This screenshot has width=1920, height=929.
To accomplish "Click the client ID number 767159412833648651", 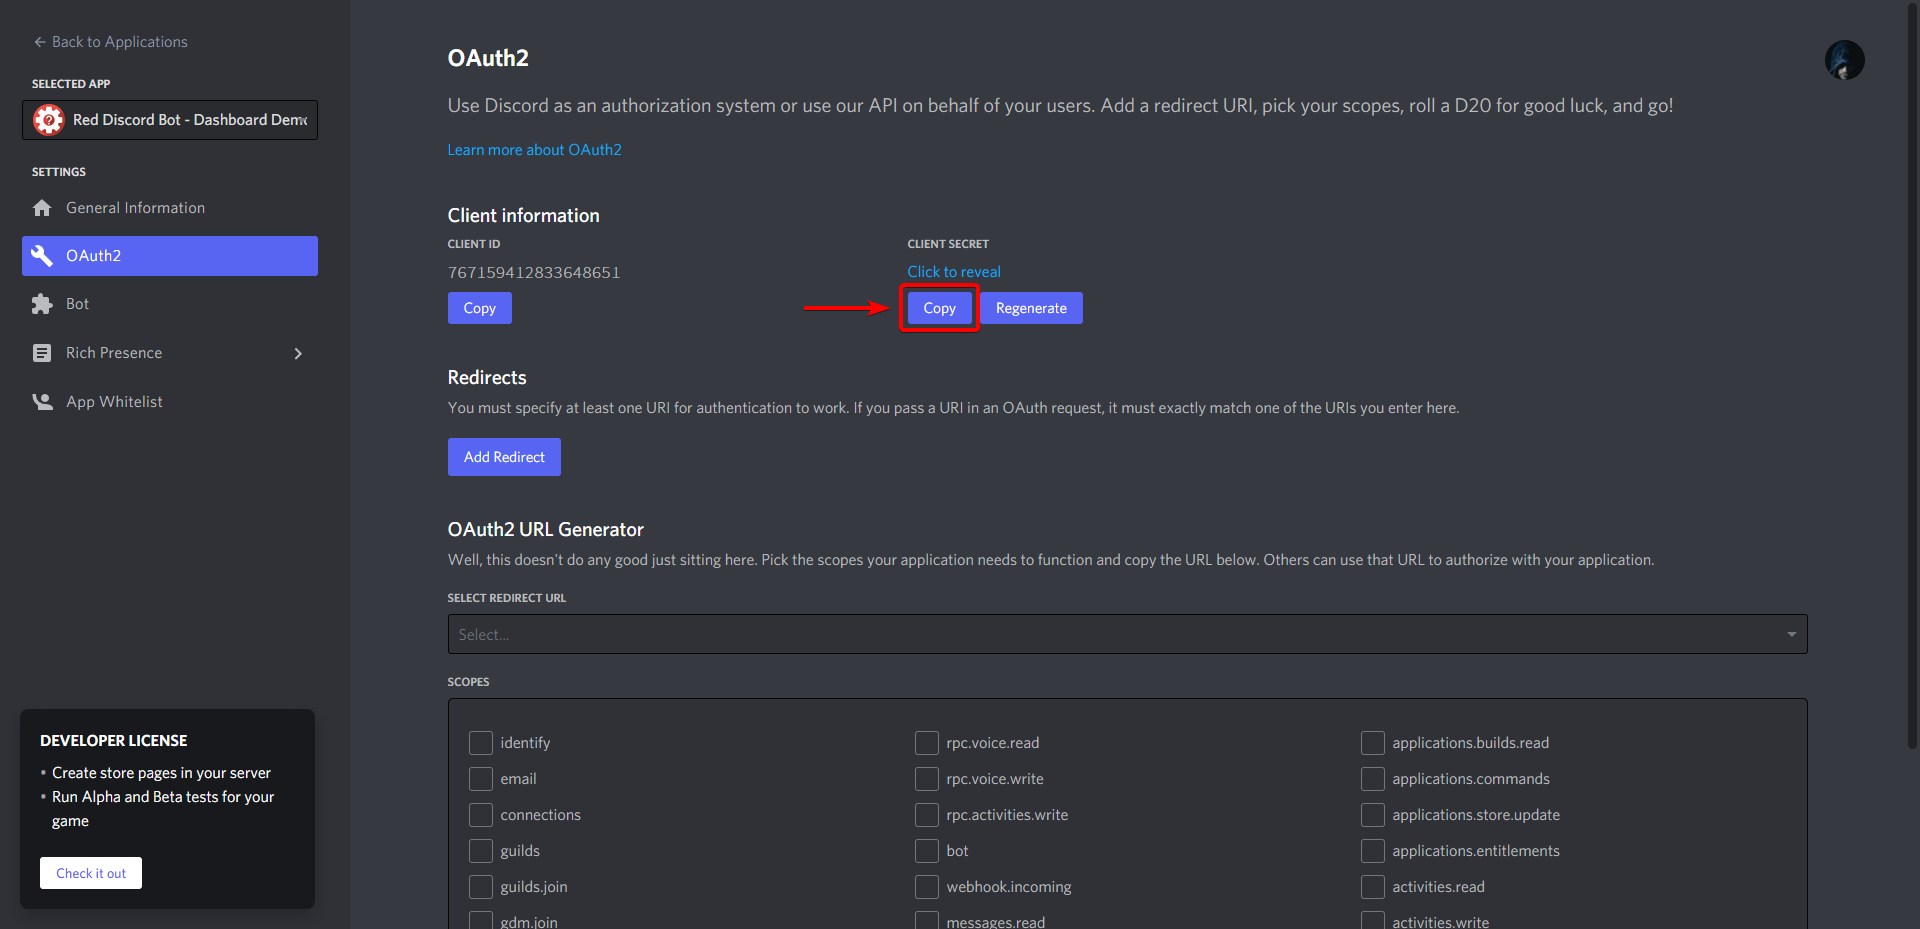I will (x=534, y=273).
